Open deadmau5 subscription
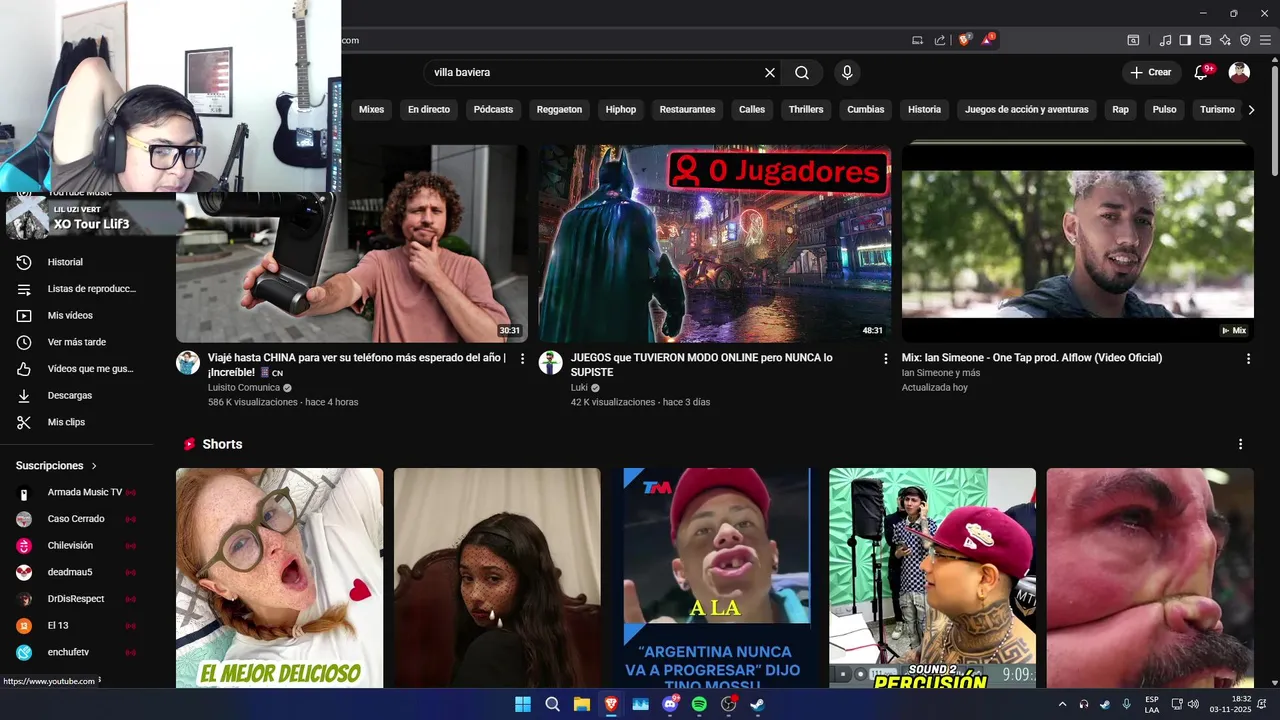This screenshot has width=1280, height=720. 77,572
